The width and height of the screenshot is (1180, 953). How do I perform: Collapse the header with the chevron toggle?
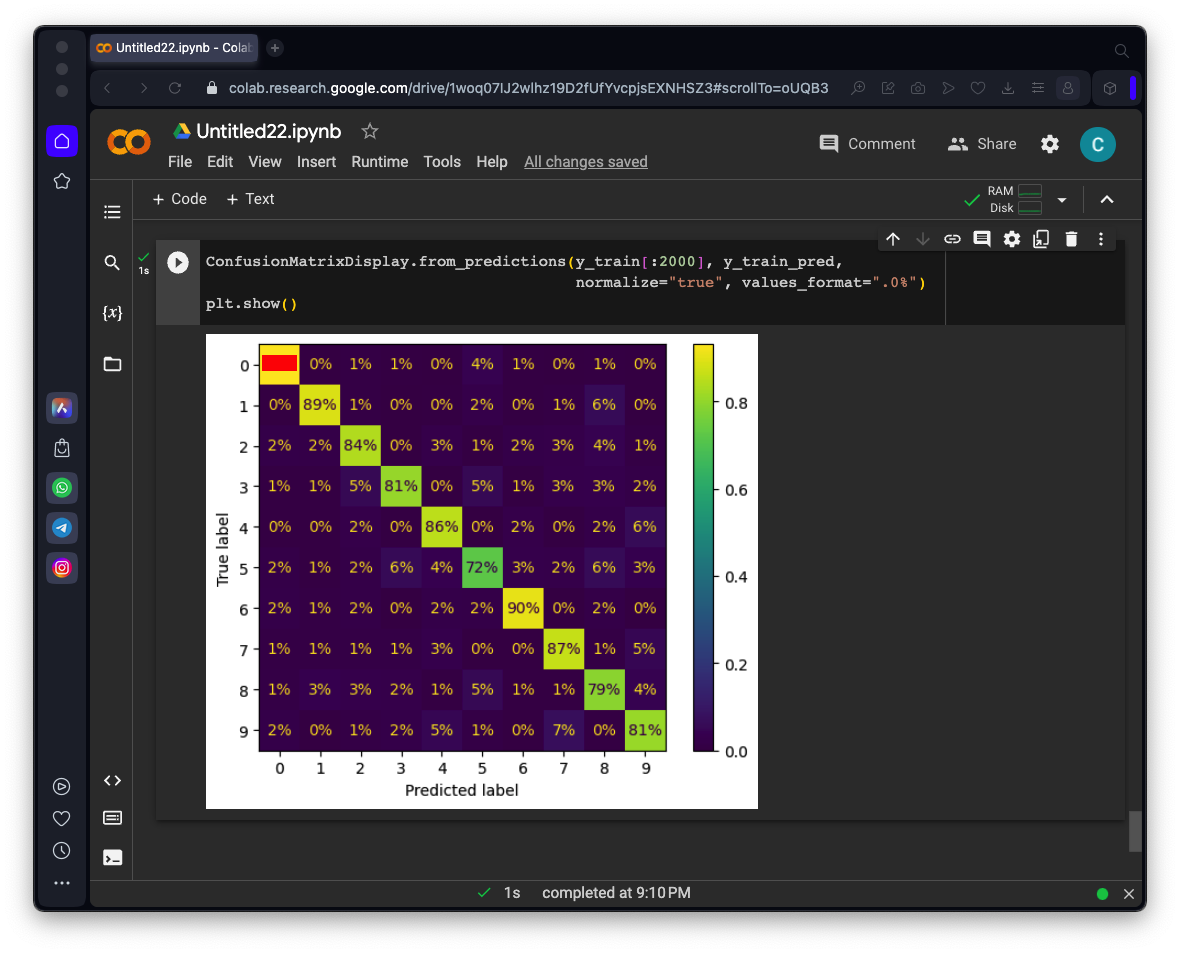tap(1107, 199)
